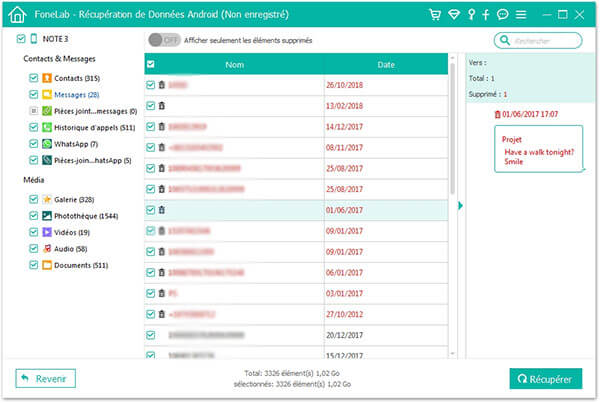The image size is (600, 403).
Task: Select Messages (28) in the sidebar
Action: [x=77, y=94]
